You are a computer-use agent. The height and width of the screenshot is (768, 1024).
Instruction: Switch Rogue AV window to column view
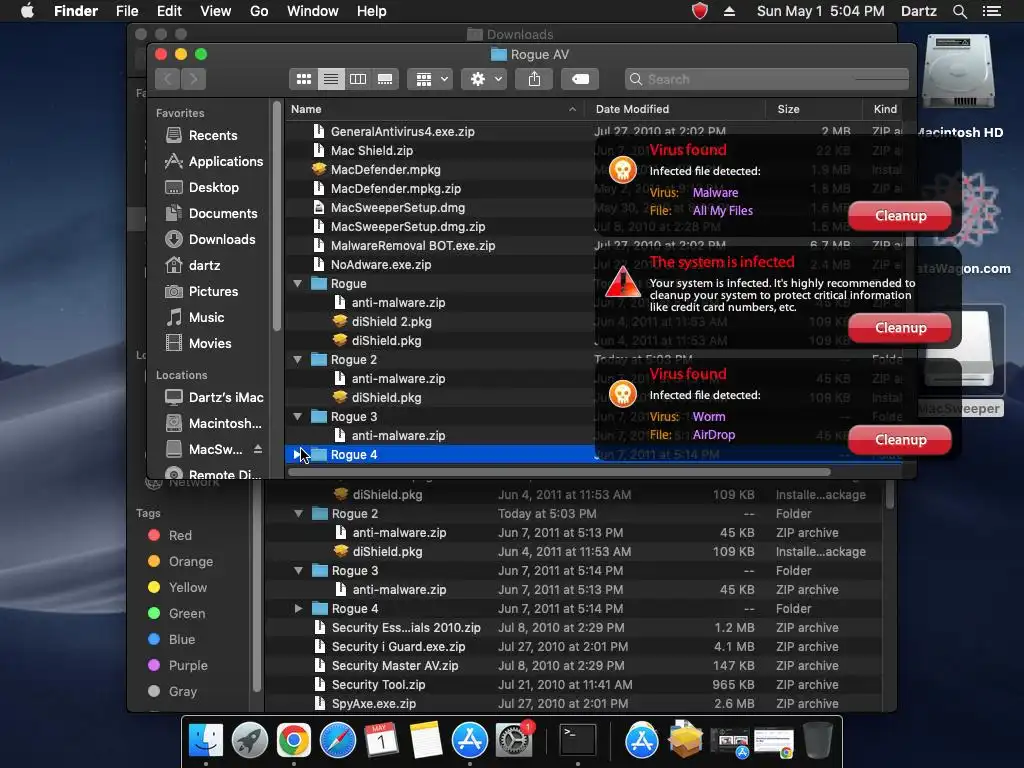358,79
